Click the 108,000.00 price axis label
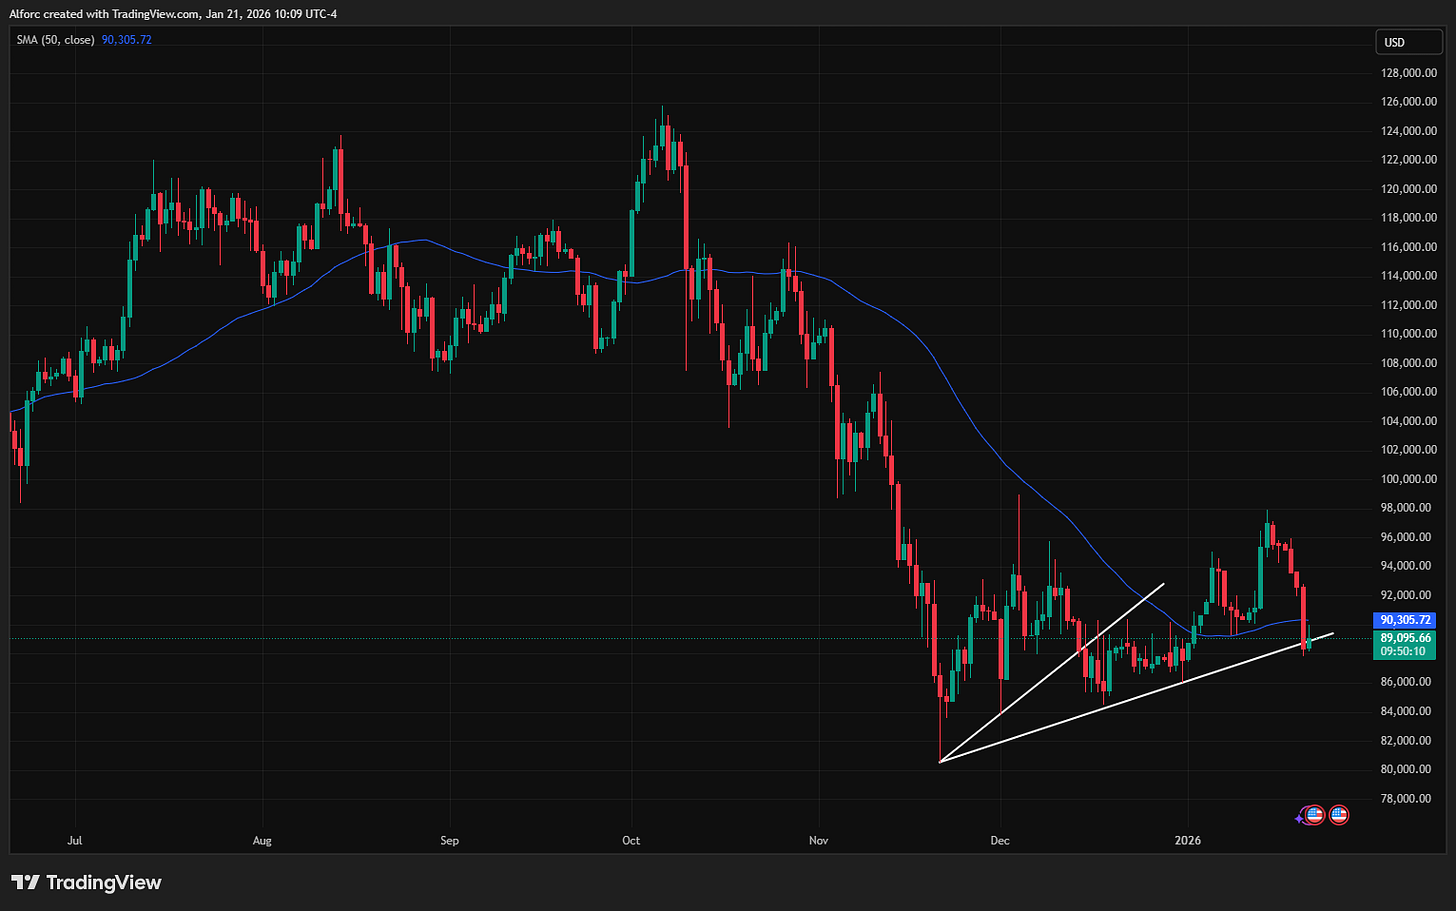 click(1409, 363)
